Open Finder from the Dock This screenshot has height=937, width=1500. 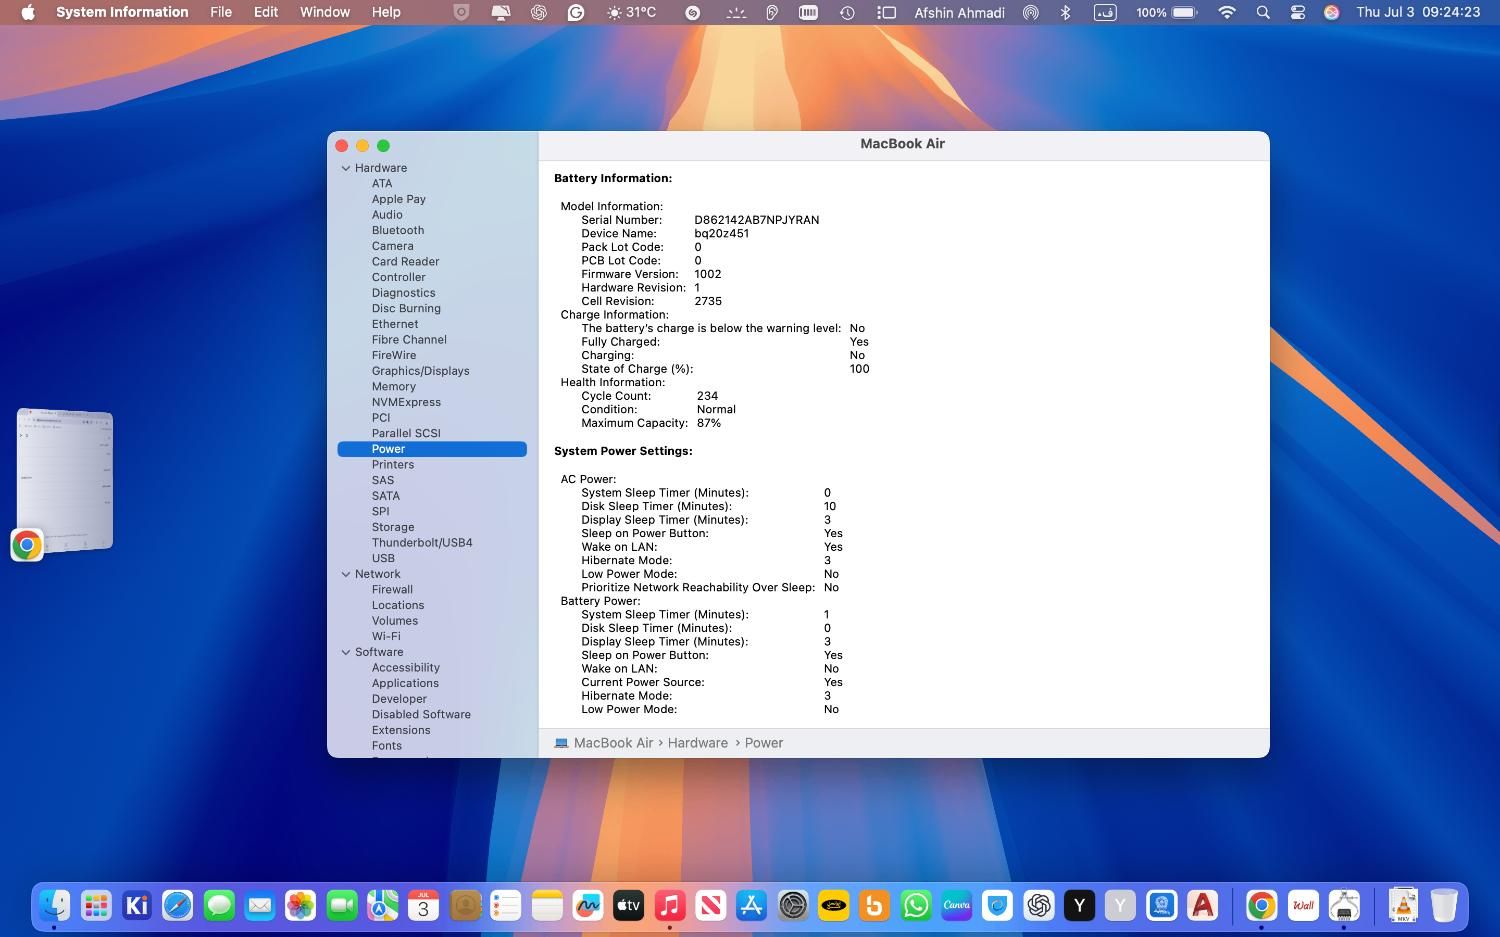pos(54,906)
